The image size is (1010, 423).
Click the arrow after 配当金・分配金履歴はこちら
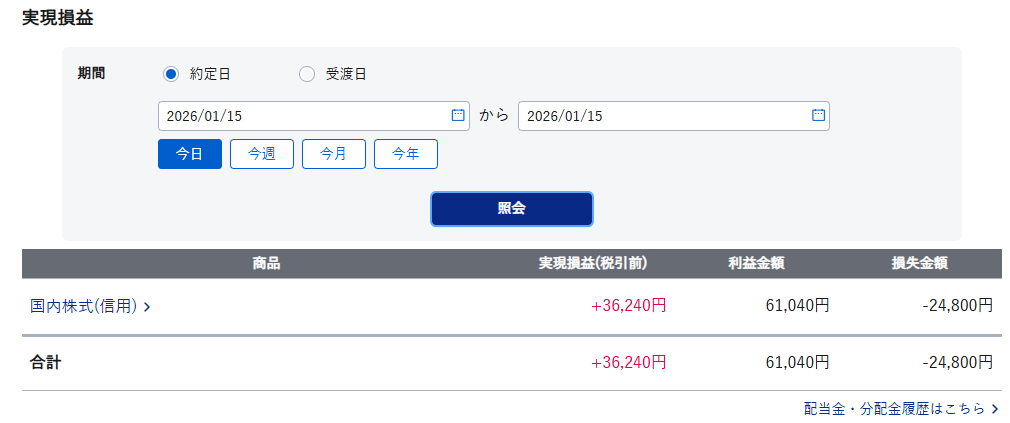[994, 409]
